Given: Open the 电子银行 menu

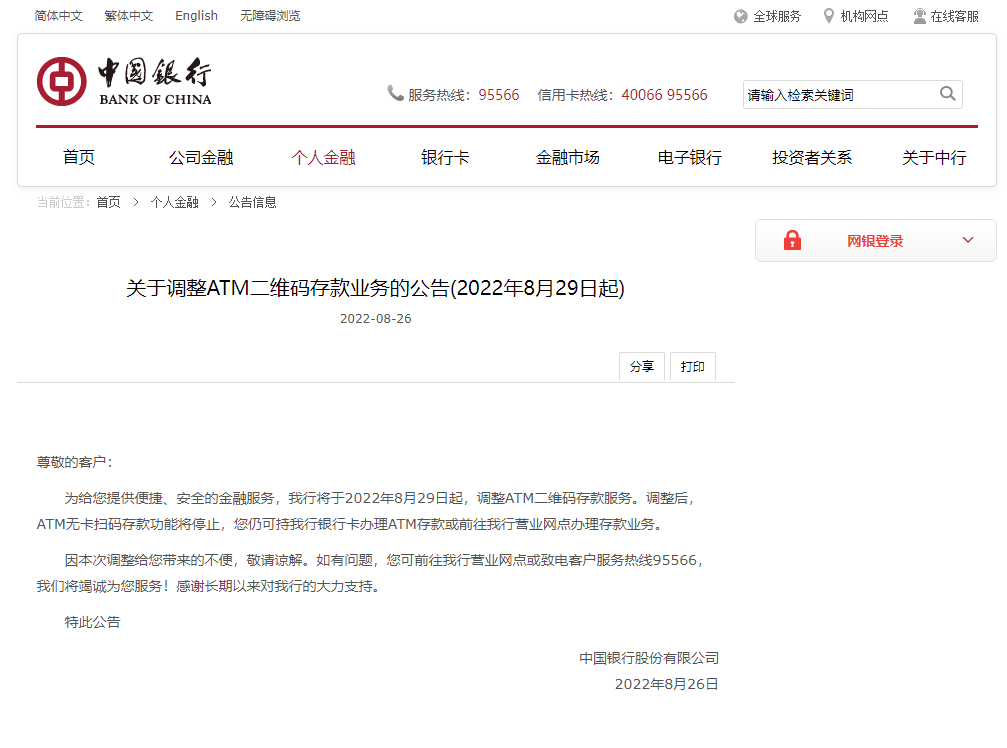Looking at the screenshot, I should [x=690, y=157].
